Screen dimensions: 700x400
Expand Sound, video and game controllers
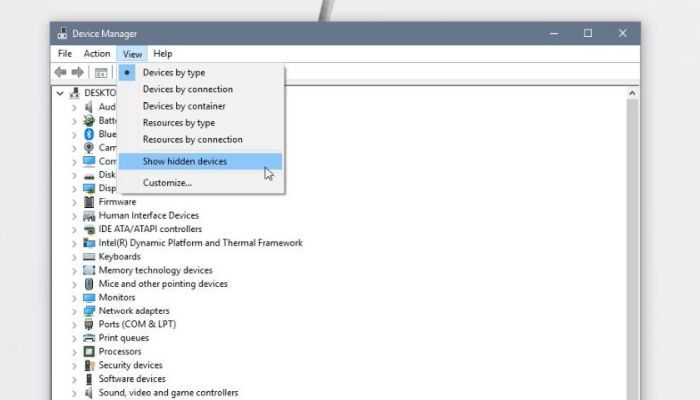click(74, 393)
